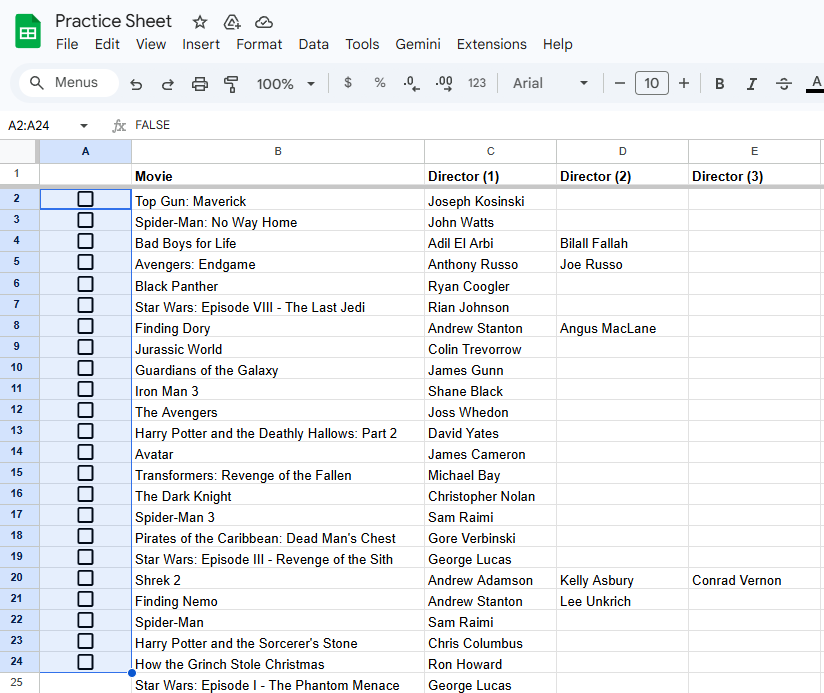Open the name box dropdown arrow
This screenshot has height=693, width=824.
click(x=84, y=126)
